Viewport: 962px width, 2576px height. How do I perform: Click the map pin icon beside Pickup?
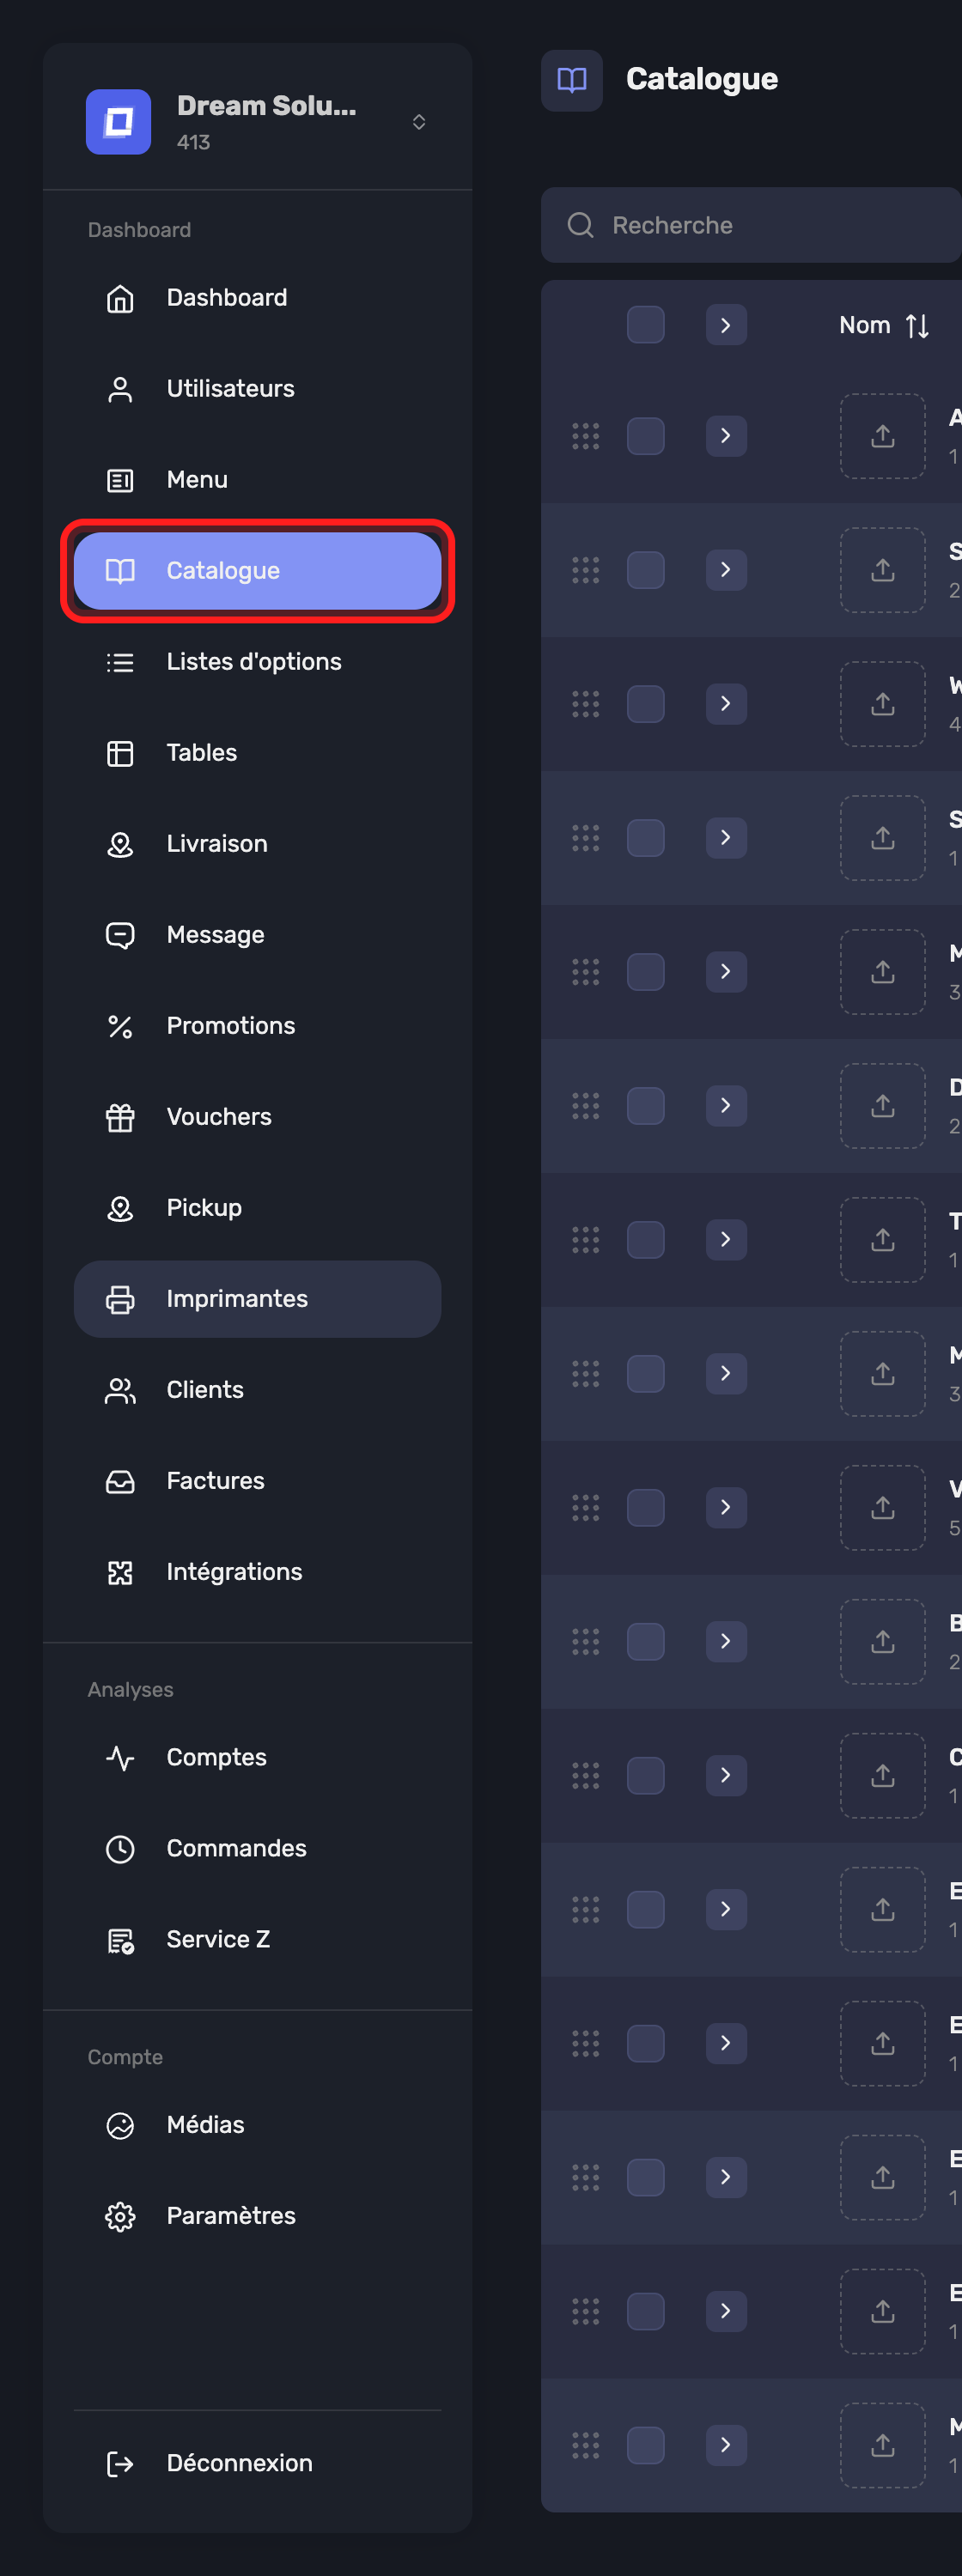click(120, 1208)
